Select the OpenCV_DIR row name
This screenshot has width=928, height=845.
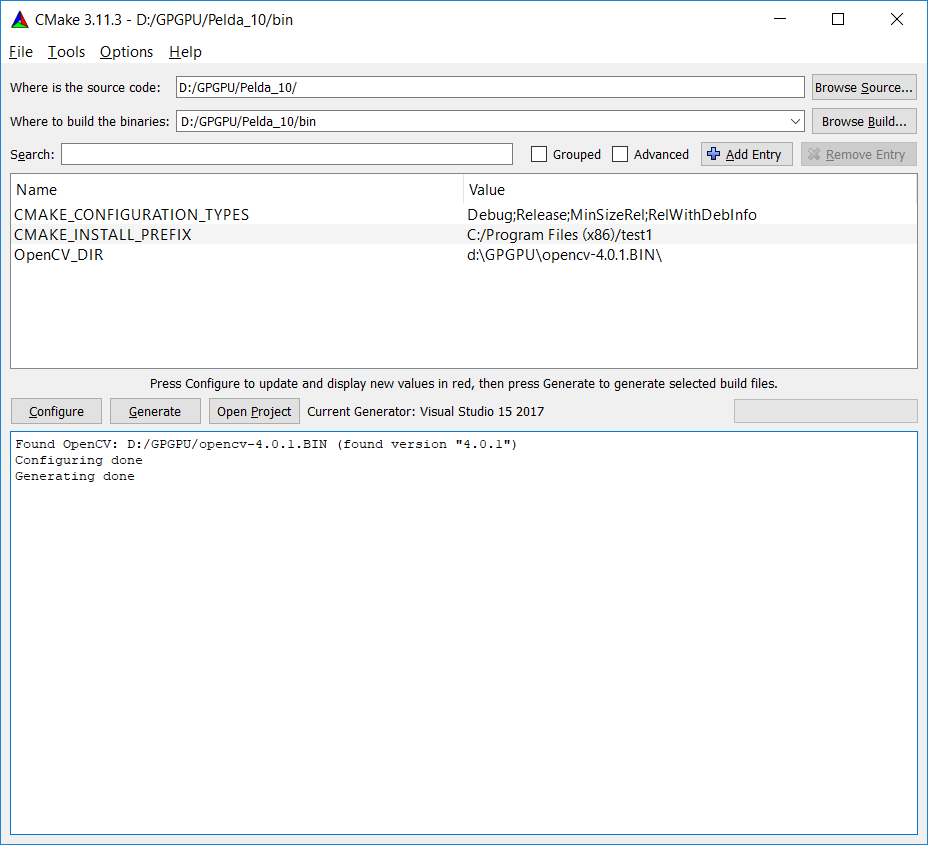tap(59, 255)
